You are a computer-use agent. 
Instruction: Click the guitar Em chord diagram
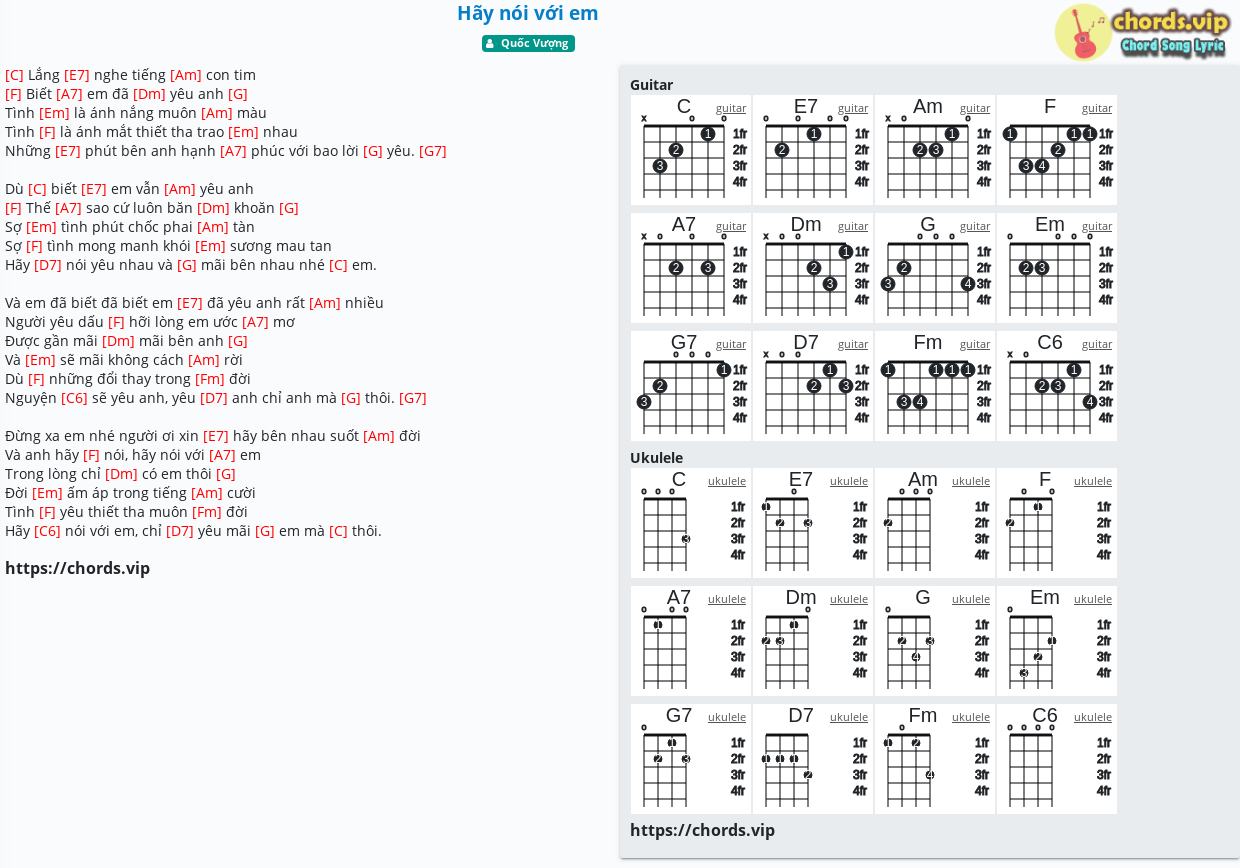tap(1057, 268)
